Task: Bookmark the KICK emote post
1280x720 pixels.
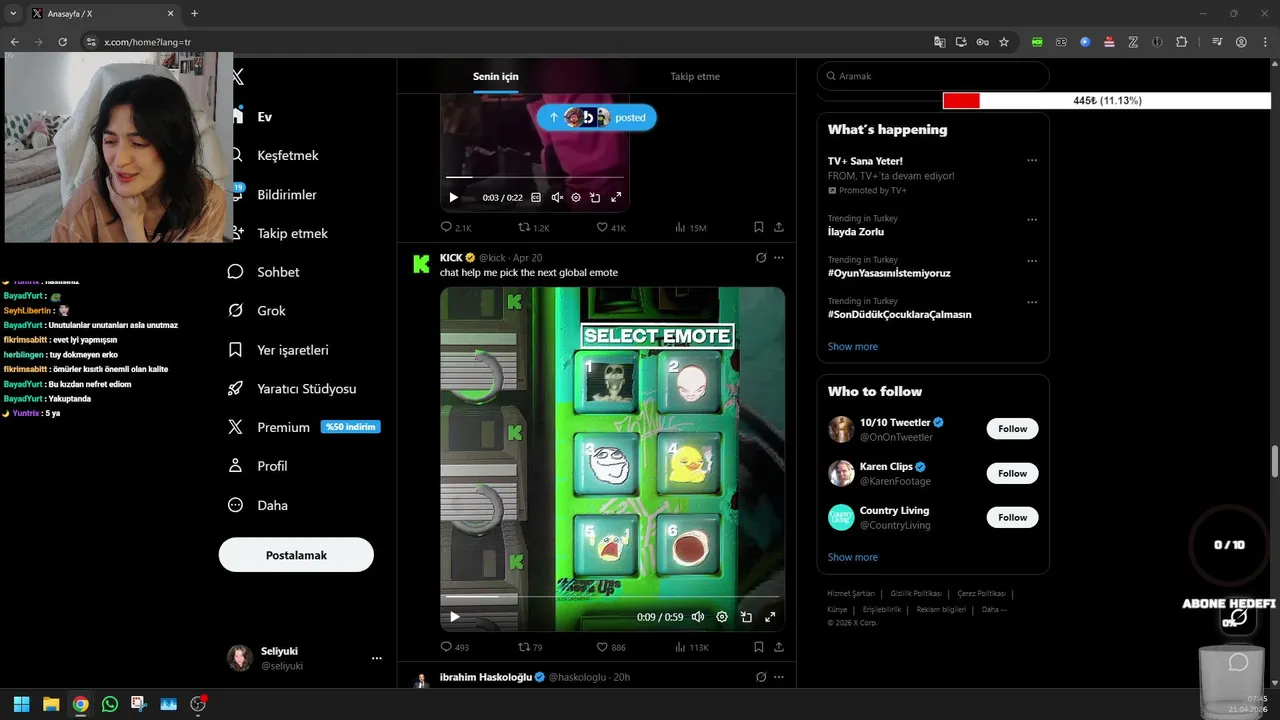Action: click(759, 647)
